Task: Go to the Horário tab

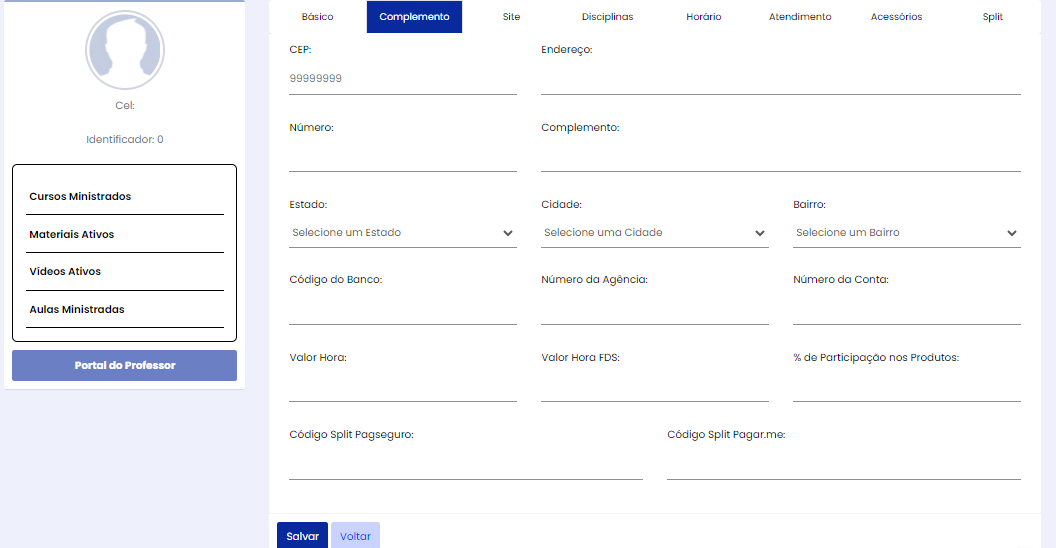Action: pos(704,17)
